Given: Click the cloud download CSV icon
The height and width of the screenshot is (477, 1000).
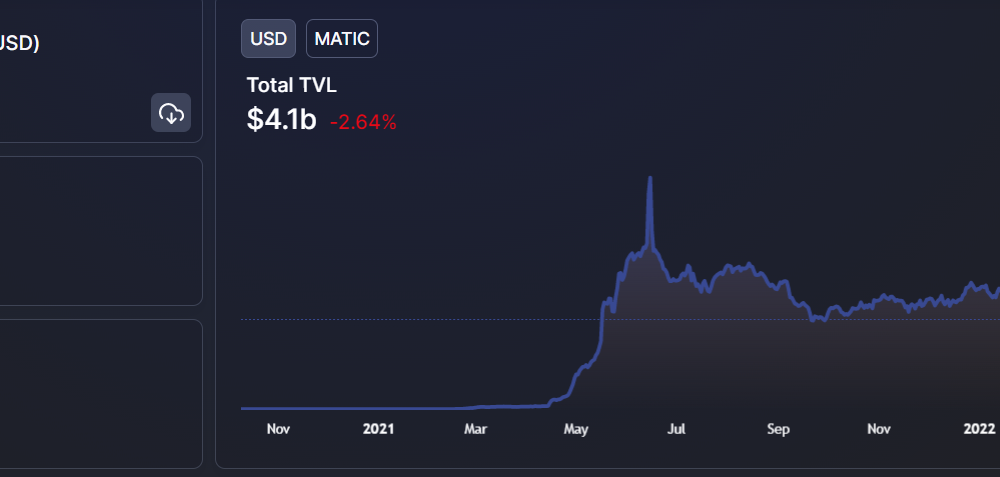Looking at the screenshot, I should pos(171,113).
